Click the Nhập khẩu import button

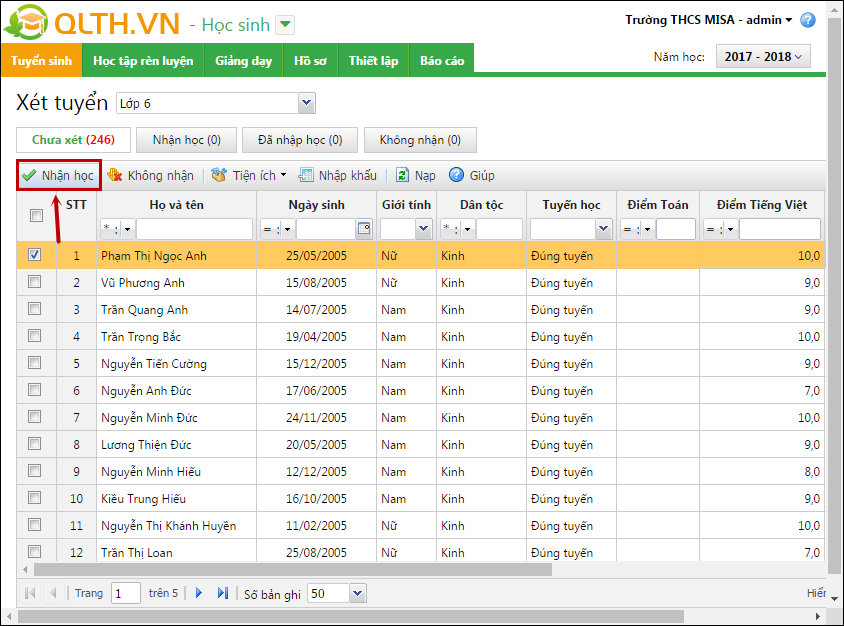(x=337, y=175)
